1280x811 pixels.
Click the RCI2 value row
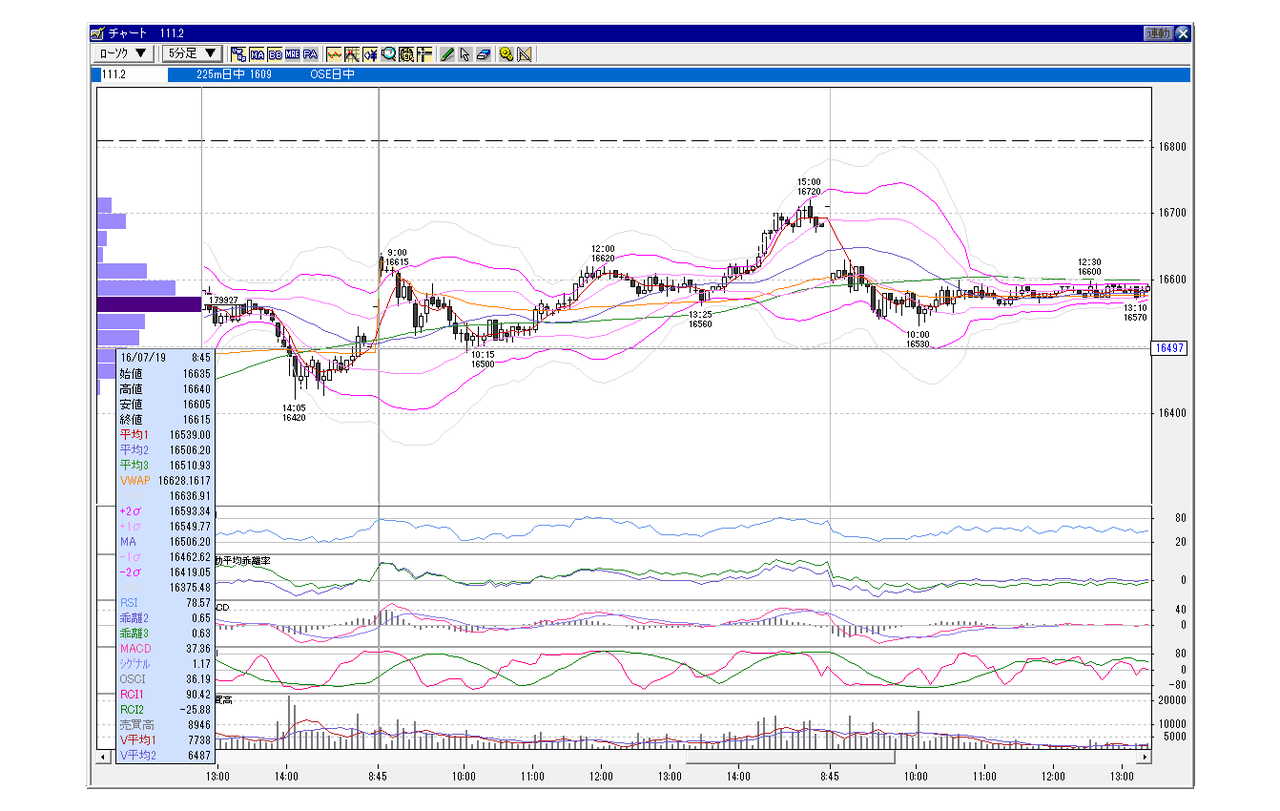coord(165,710)
